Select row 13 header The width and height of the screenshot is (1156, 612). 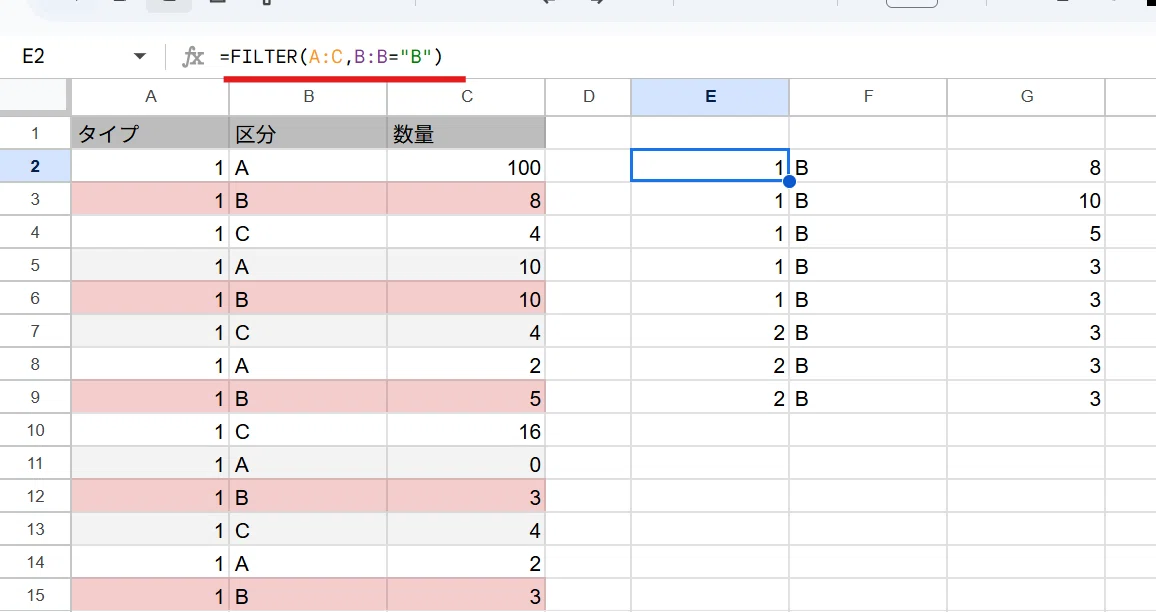click(x=35, y=530)
